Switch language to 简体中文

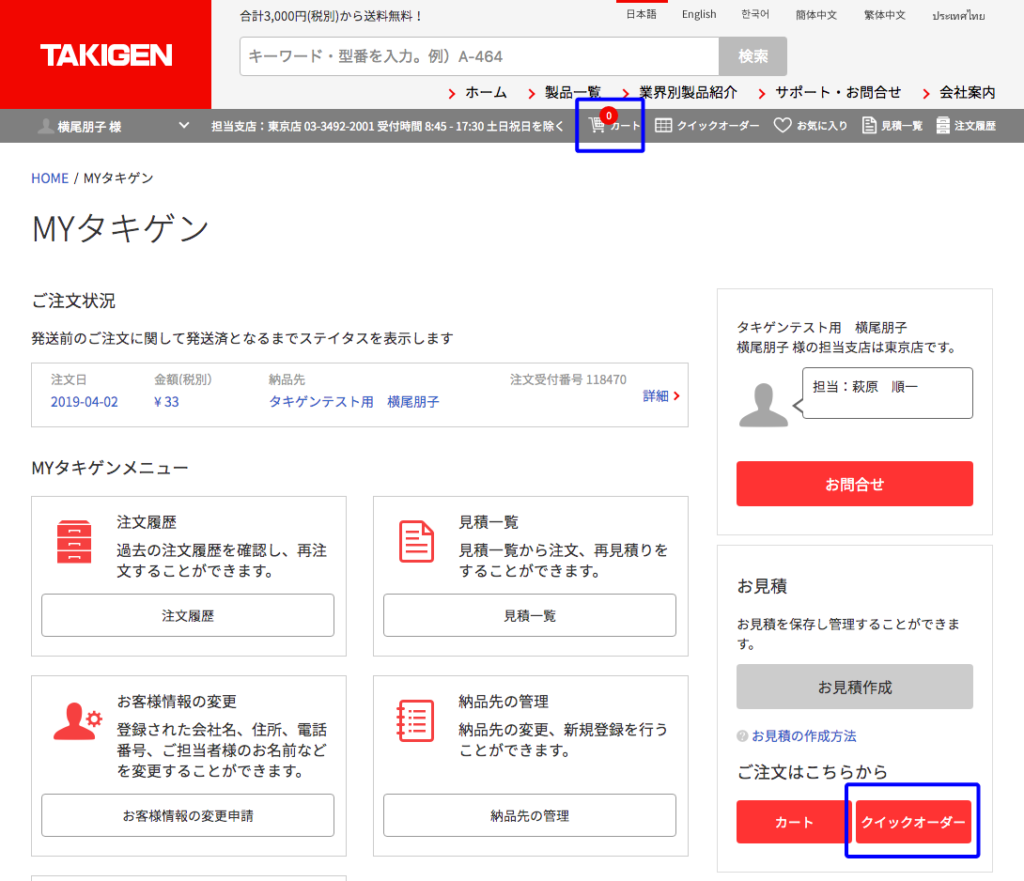coord(816,15)
